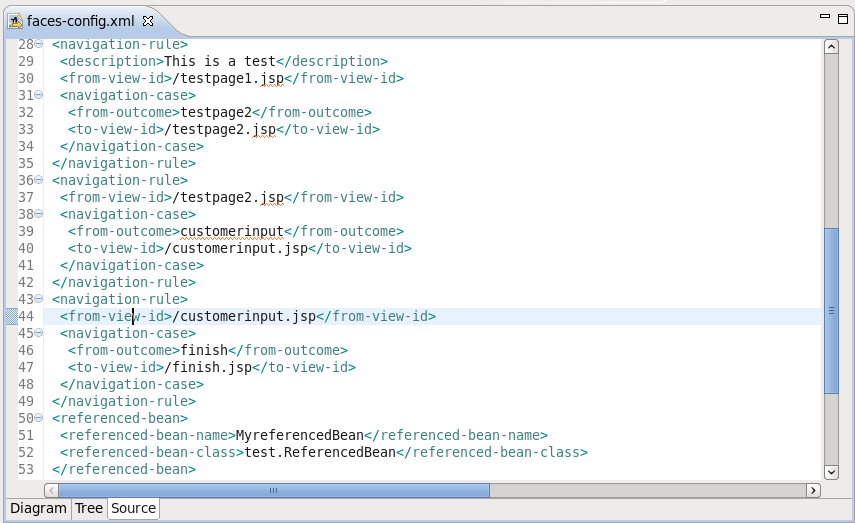This screenshot has height=523, width=855.
Task: Click '/finish.jsp' on line 47
Action: point(208,367)
